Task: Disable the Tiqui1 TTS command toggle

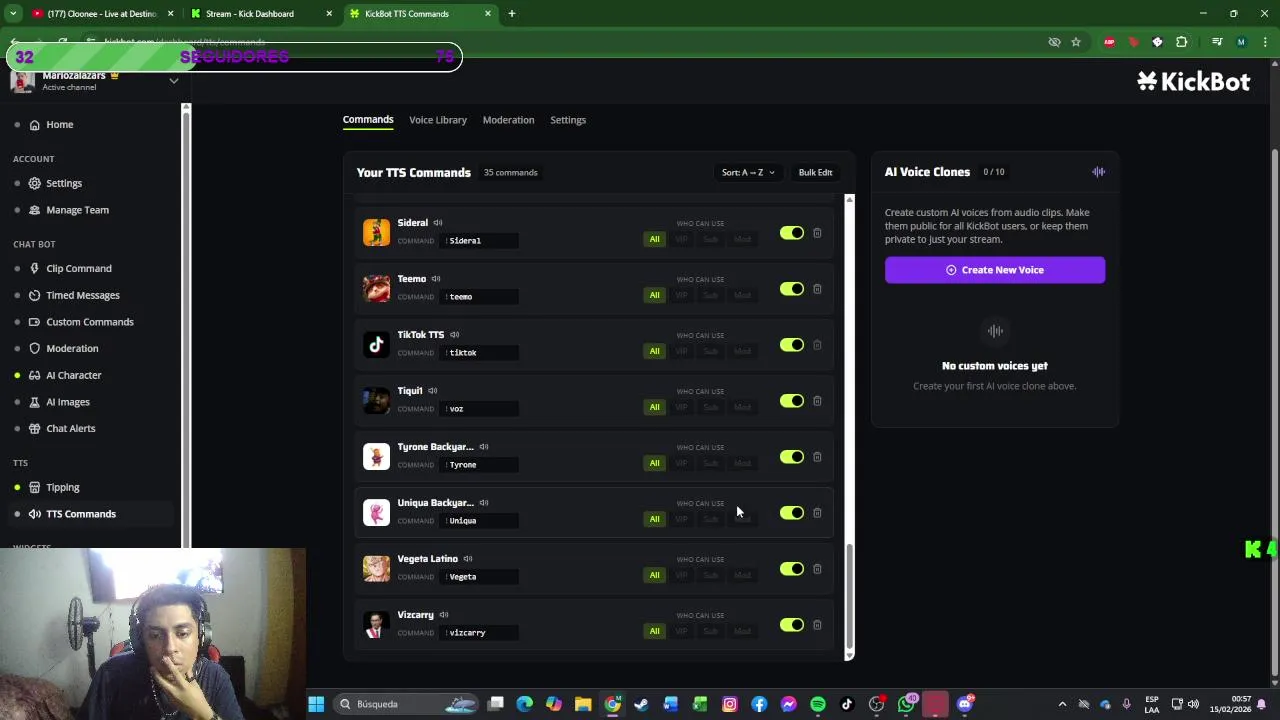Action: pos(792,401)
